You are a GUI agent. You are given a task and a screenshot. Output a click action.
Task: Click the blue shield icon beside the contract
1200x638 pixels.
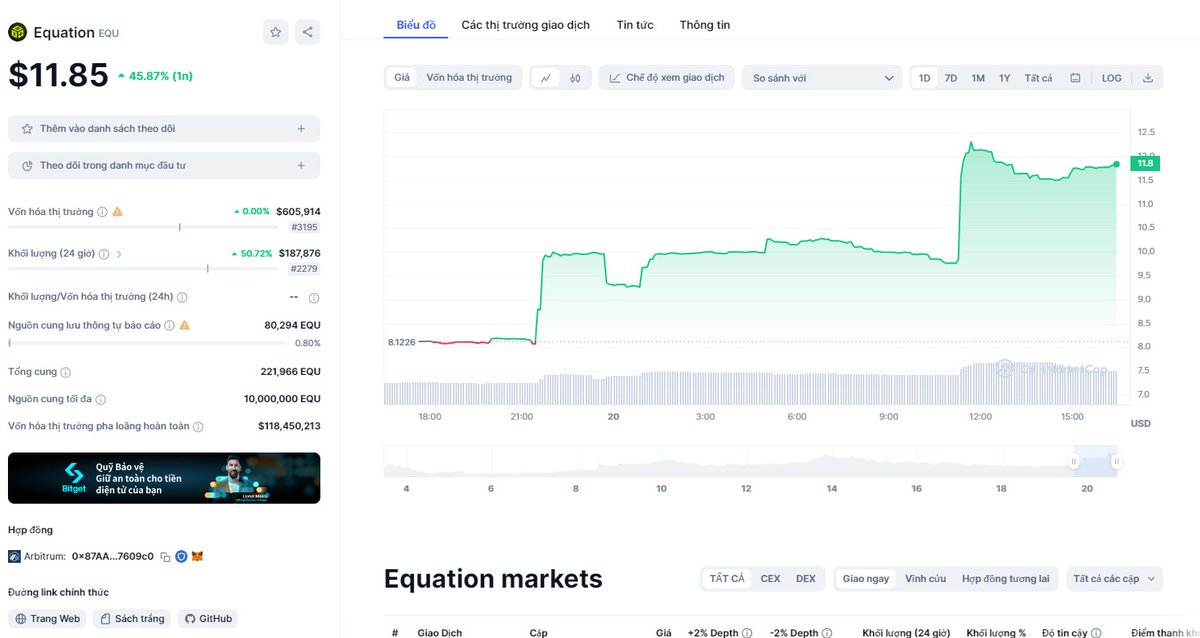tap(181, 556)
